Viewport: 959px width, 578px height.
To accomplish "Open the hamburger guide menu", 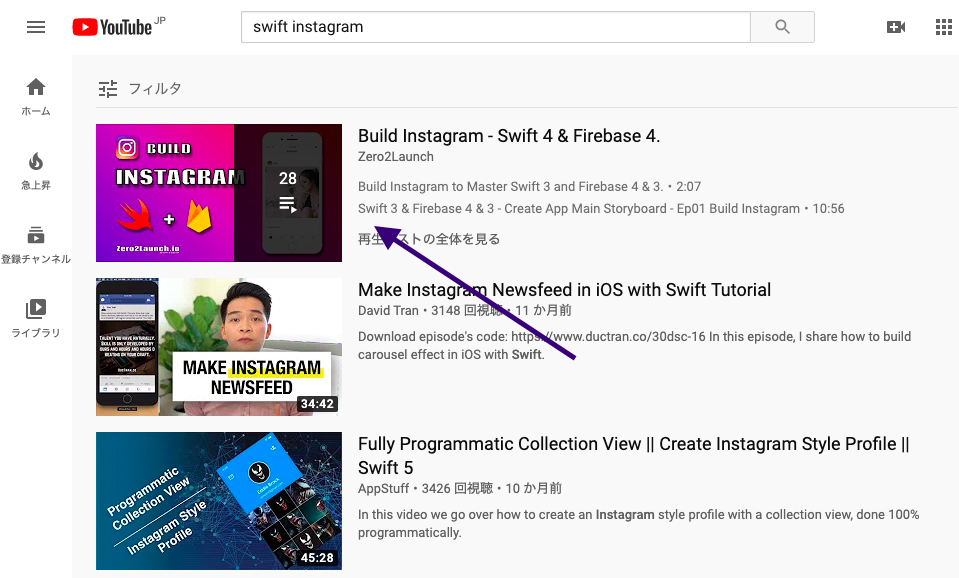I will tap(36, 27).
